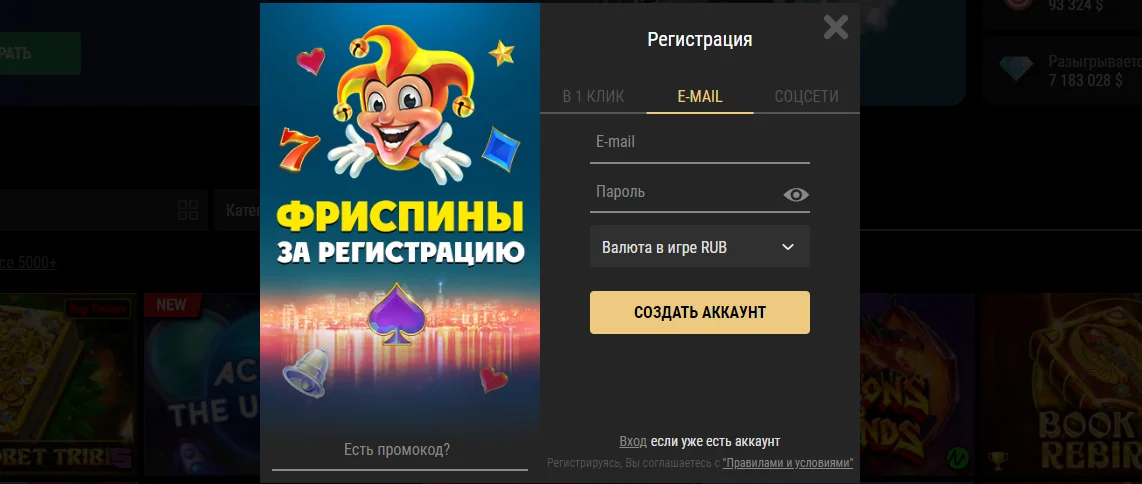This screenshot has height=484, width=1142.
Task: Click the СОЗДАТЬ АККАУНТ button
Action: pos(700,312)
